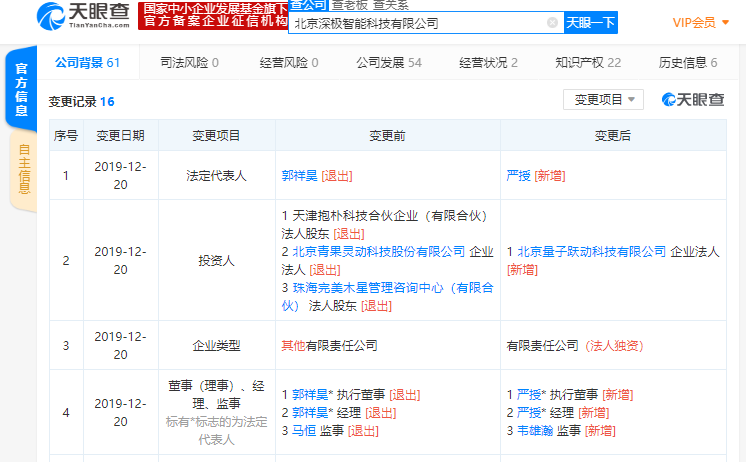Clear the search box with the X icon
This screenshot has width=746, height=462.
tap(552, 22)
